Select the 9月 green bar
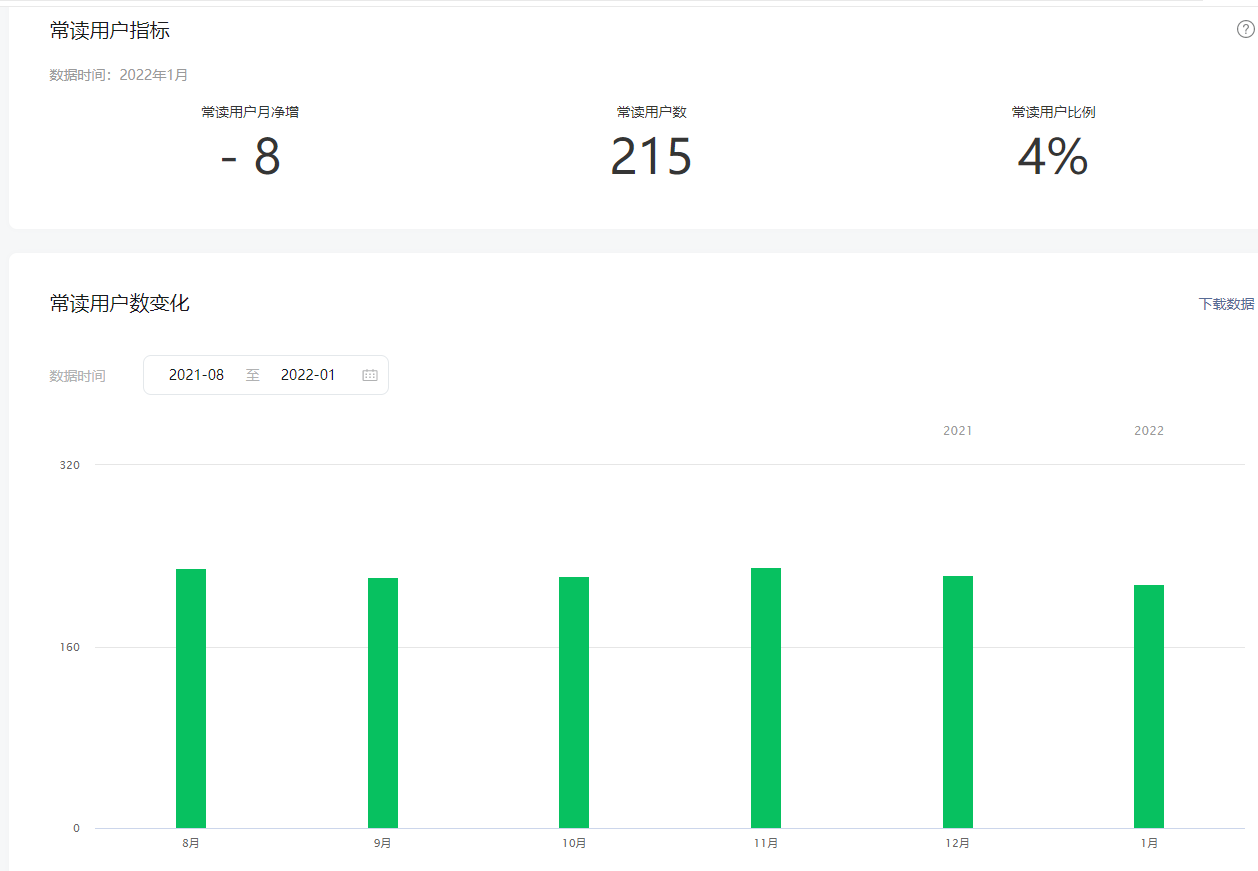This screenshot has height=871, width=1258. coord(383,703)
